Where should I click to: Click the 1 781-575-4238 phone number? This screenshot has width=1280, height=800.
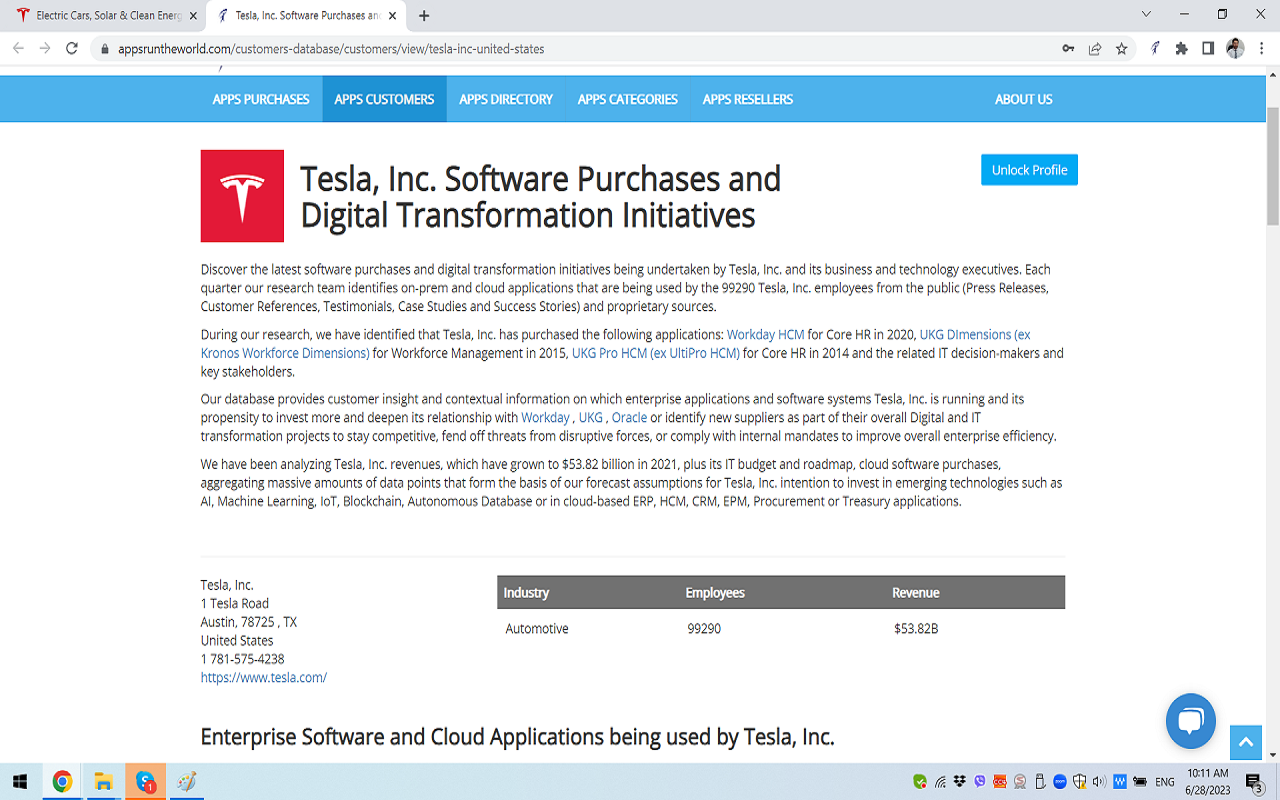click(x=243, y=659)
